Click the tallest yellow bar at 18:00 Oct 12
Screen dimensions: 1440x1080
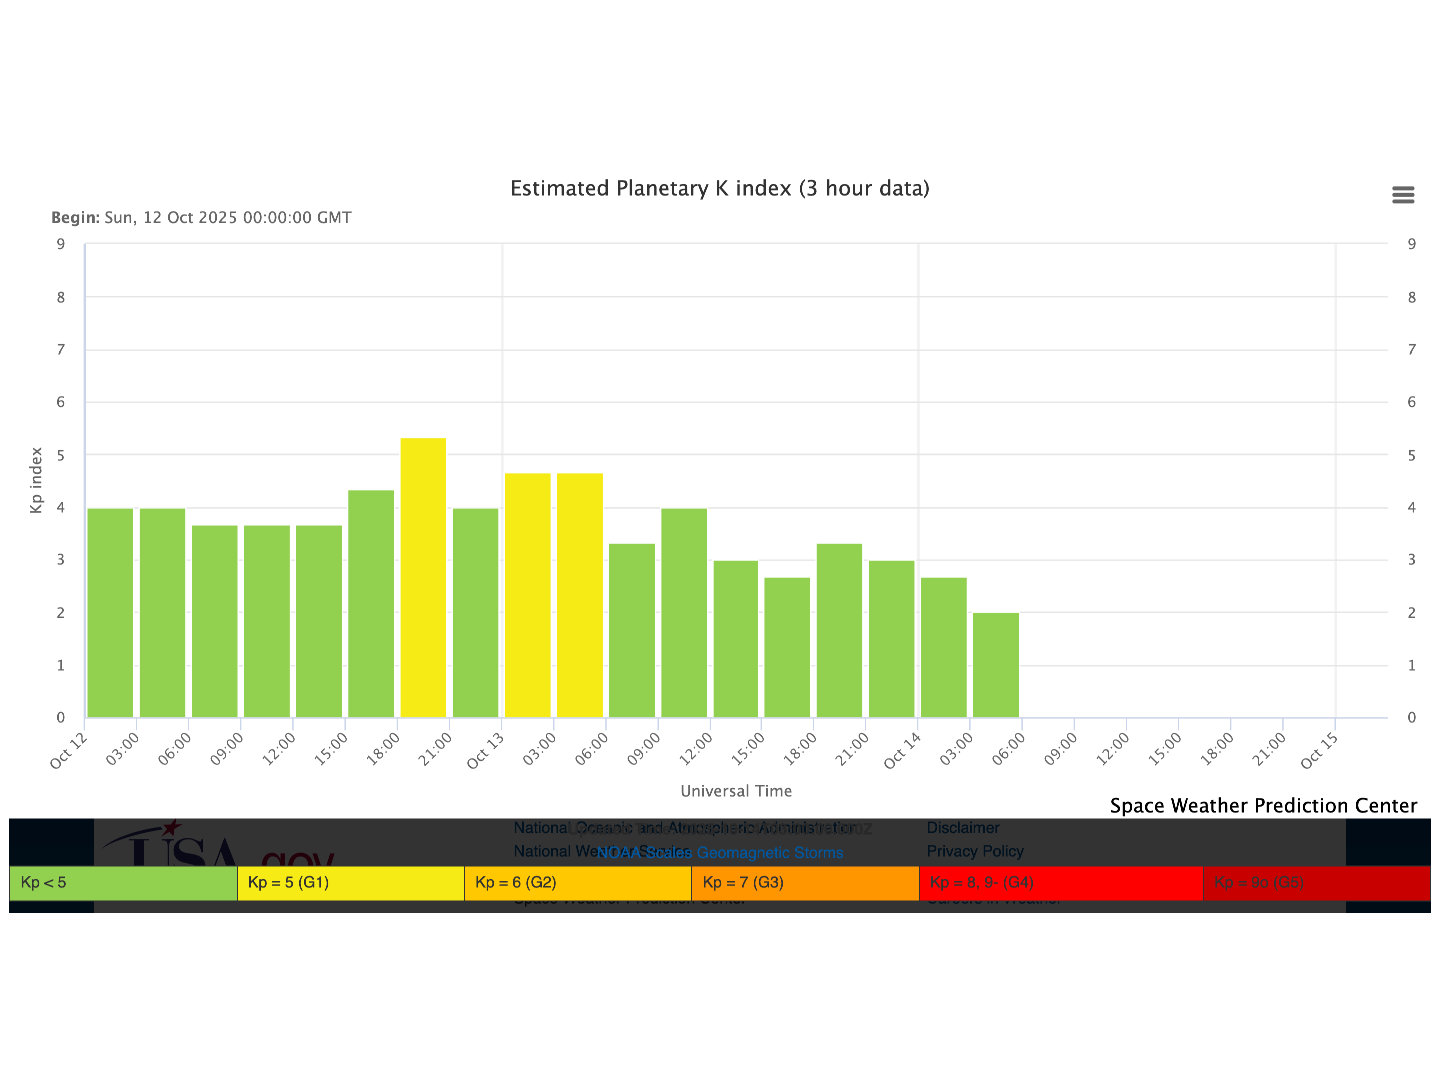(x=423, y=580)
